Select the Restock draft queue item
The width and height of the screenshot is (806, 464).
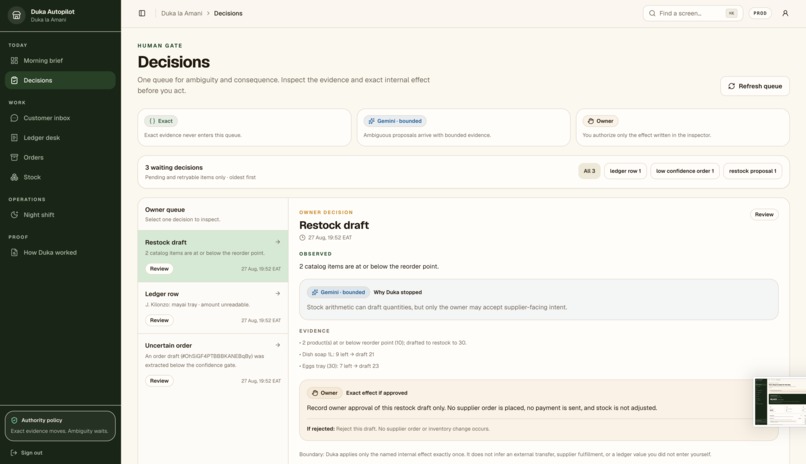point(213,256)
